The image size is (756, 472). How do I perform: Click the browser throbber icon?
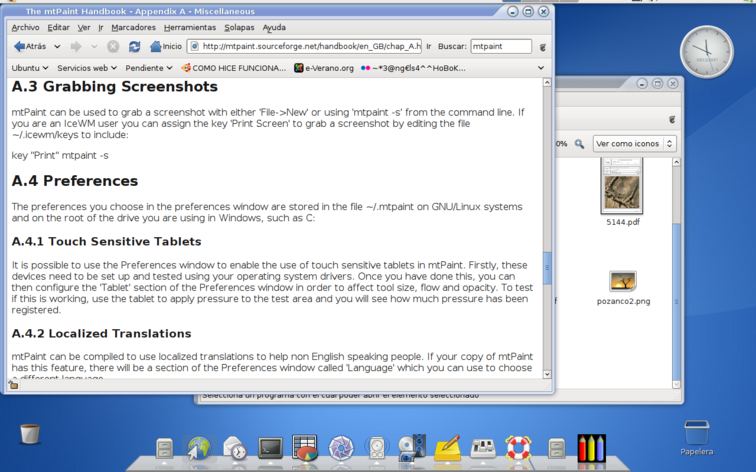pos(542,47)
